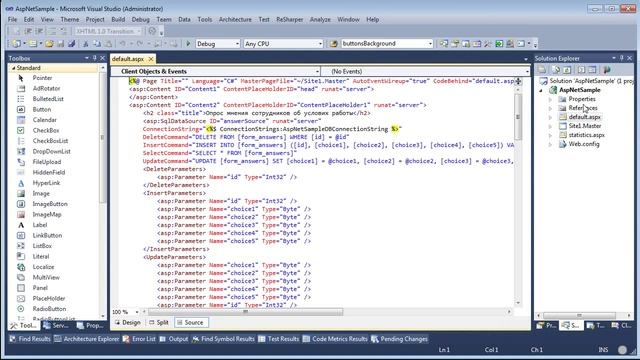Open the Pending Changes panel tab
This screenshot has width=640, height=360.
pos(399,339)
